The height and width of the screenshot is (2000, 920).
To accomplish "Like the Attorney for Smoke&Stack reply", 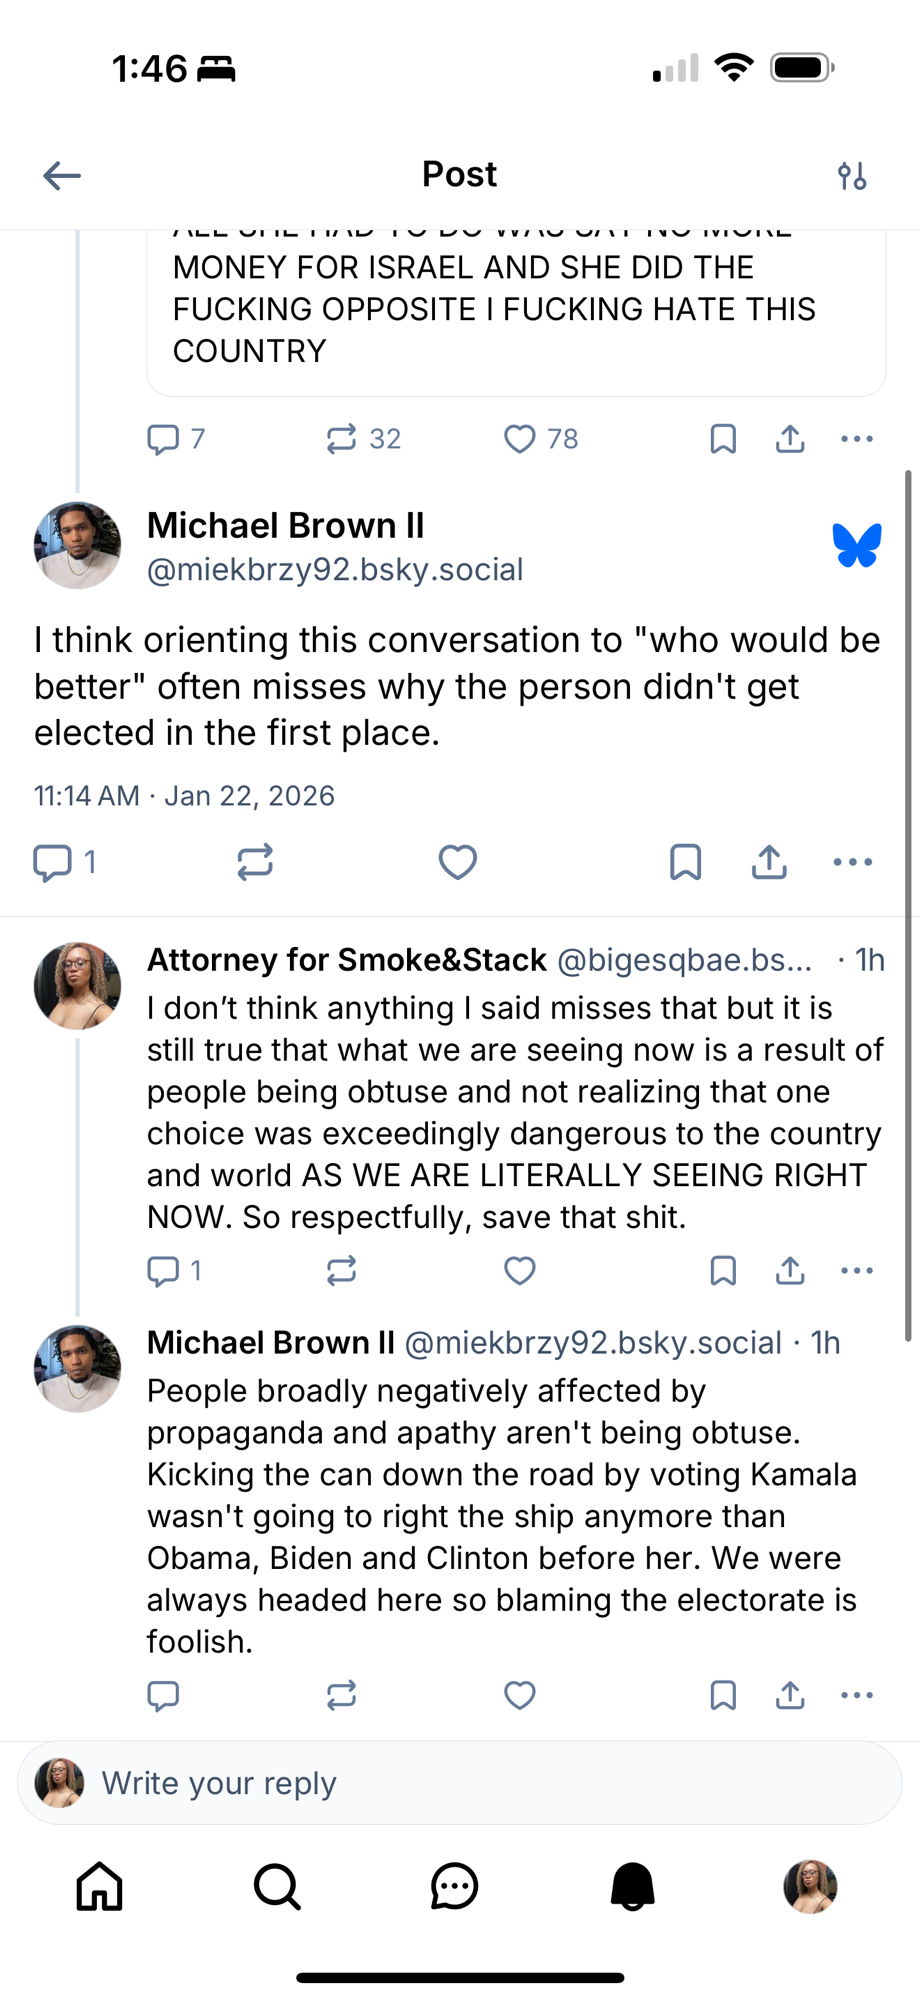I will coord(520,1271).
